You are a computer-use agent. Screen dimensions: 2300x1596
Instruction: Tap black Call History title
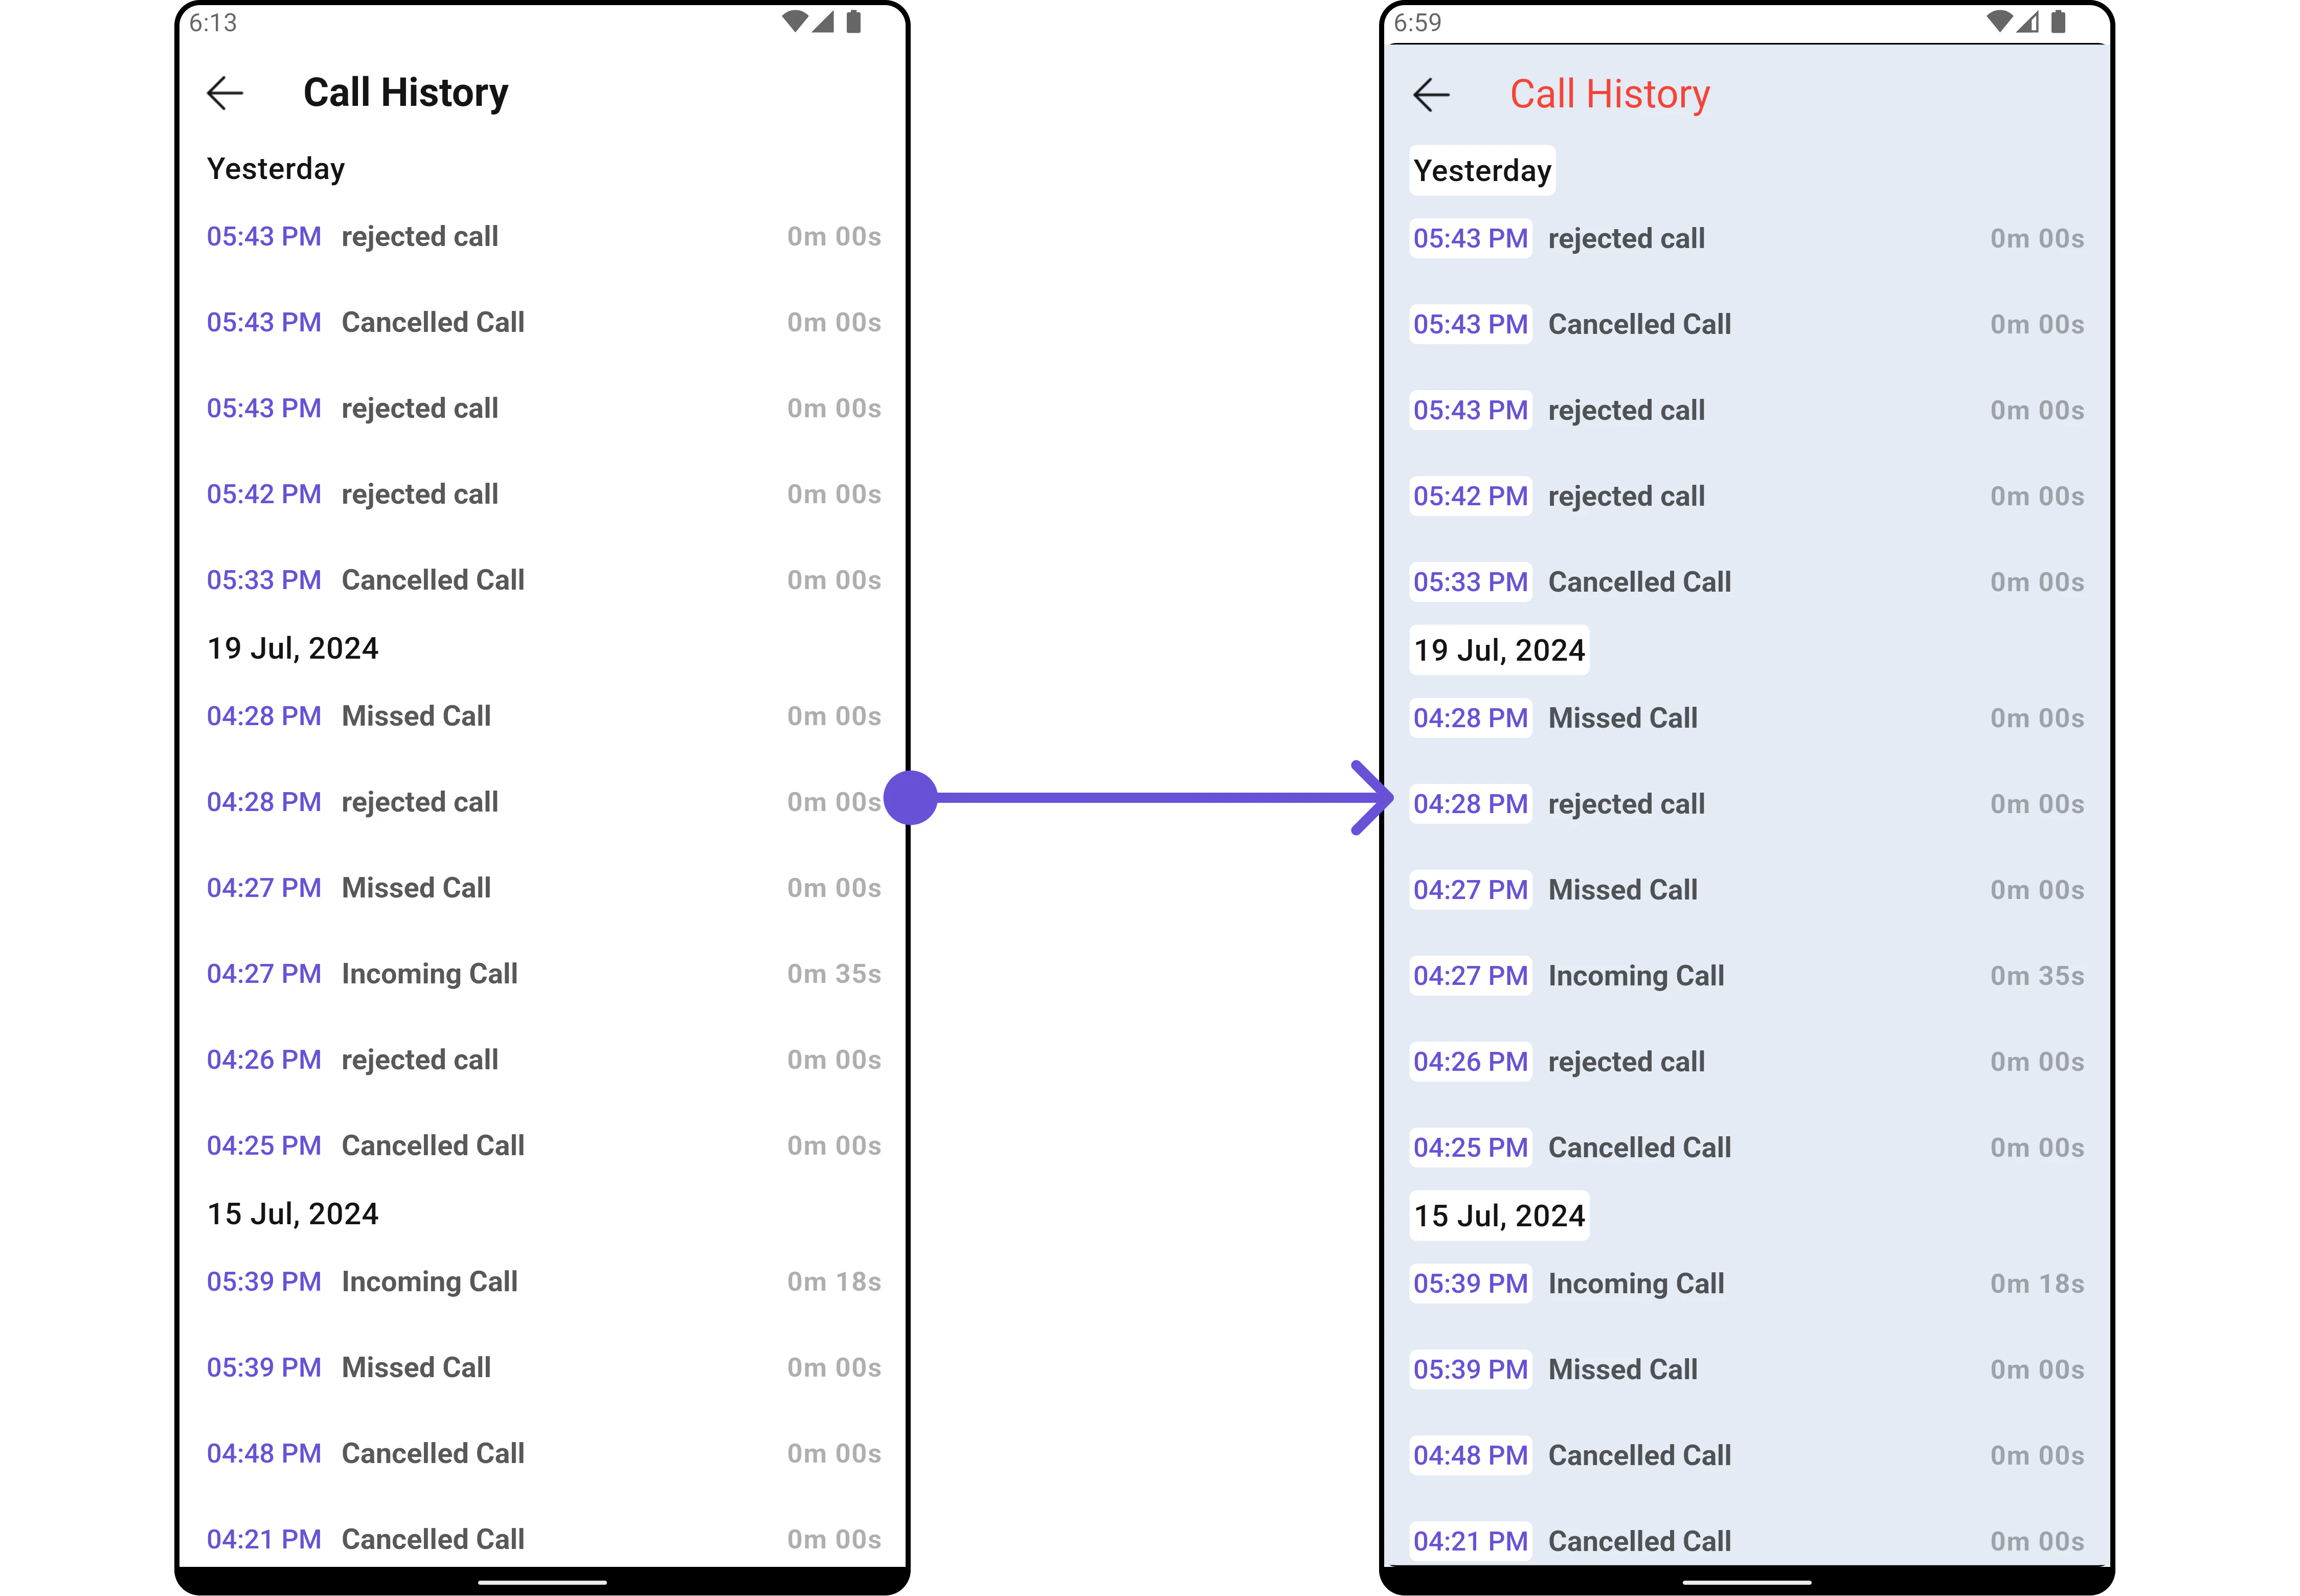405,93
